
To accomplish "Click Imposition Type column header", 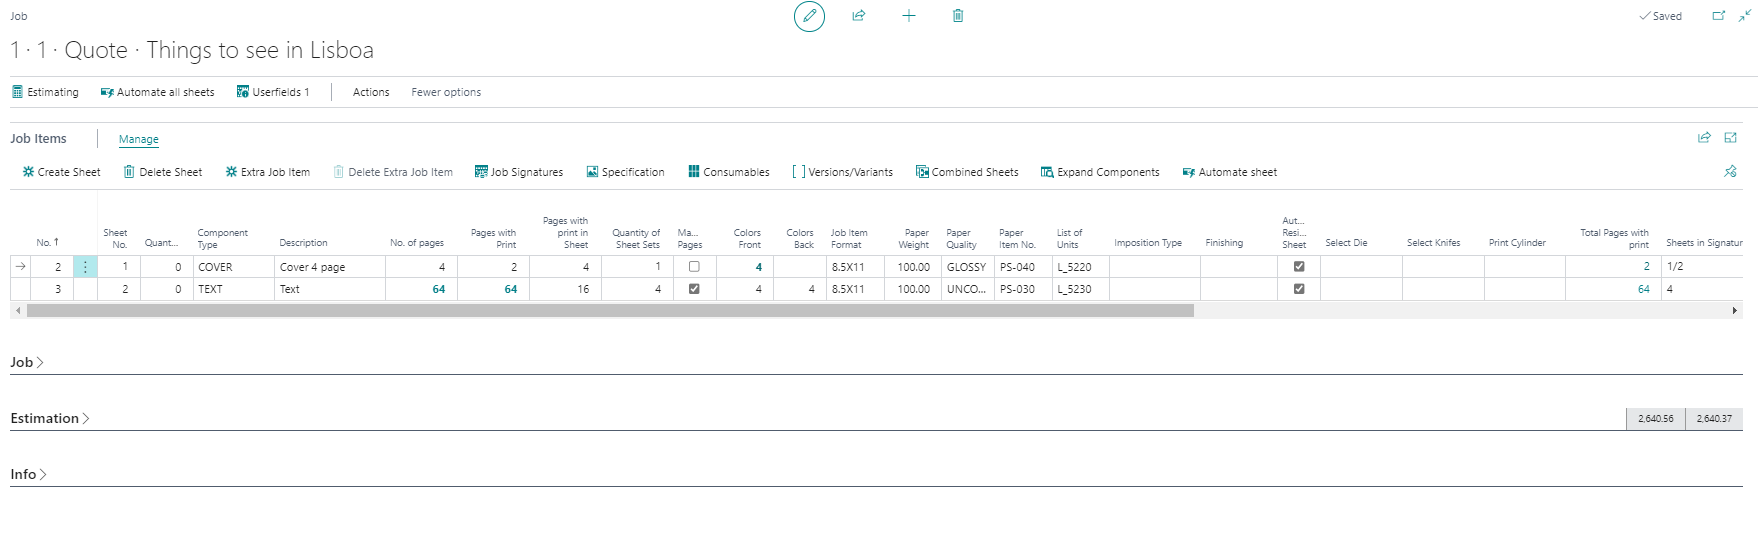I will (x=1148, y=243).
